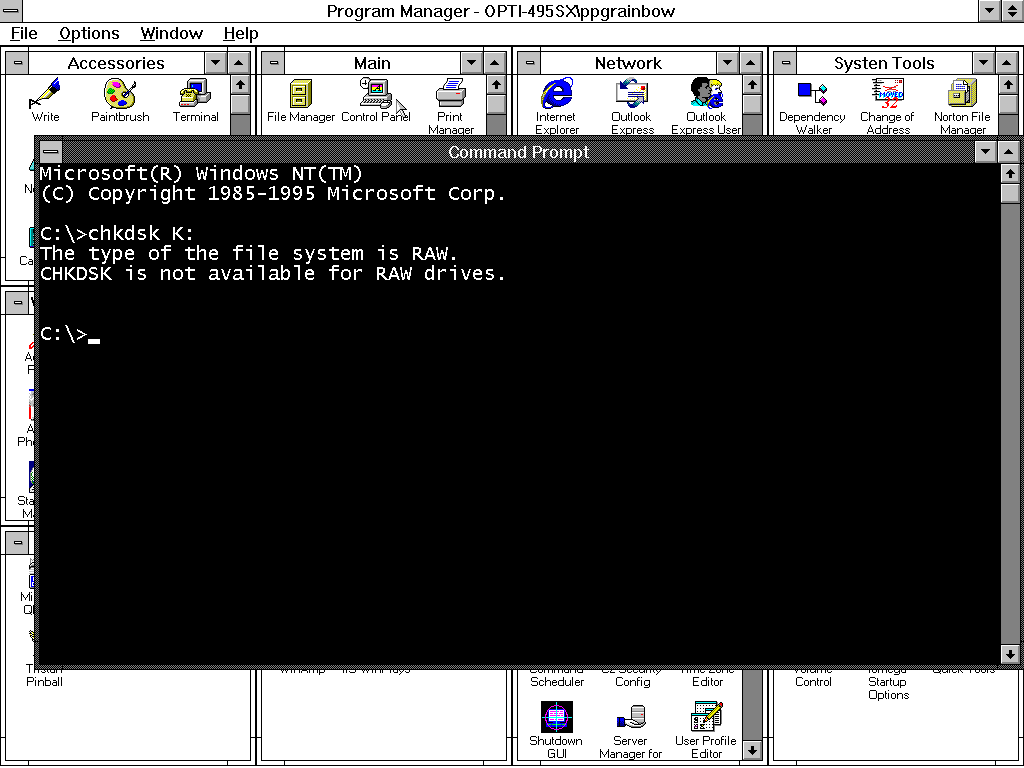This screenshot has width=1024, height=768.
Task: Launch the Shutdown GUI utility
Action: (556, 718)
